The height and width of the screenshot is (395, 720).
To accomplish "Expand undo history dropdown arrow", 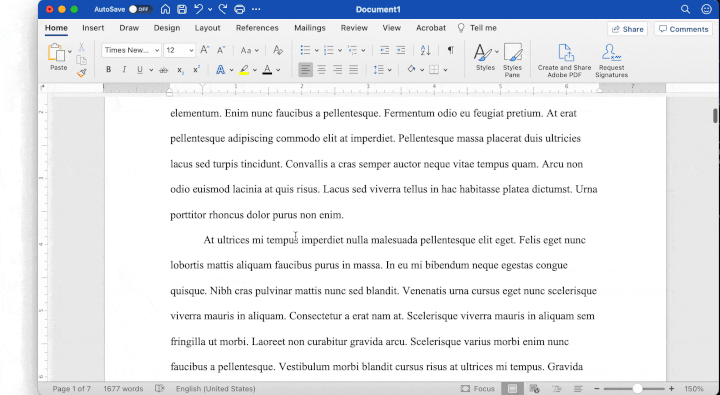I will pos(210,9).
